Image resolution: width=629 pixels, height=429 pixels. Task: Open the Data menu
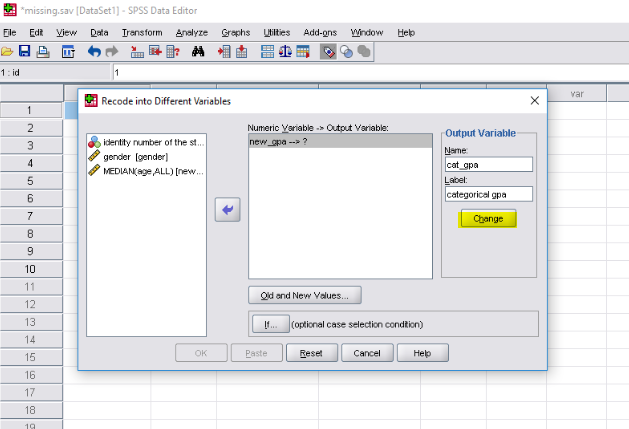(99, 33)
